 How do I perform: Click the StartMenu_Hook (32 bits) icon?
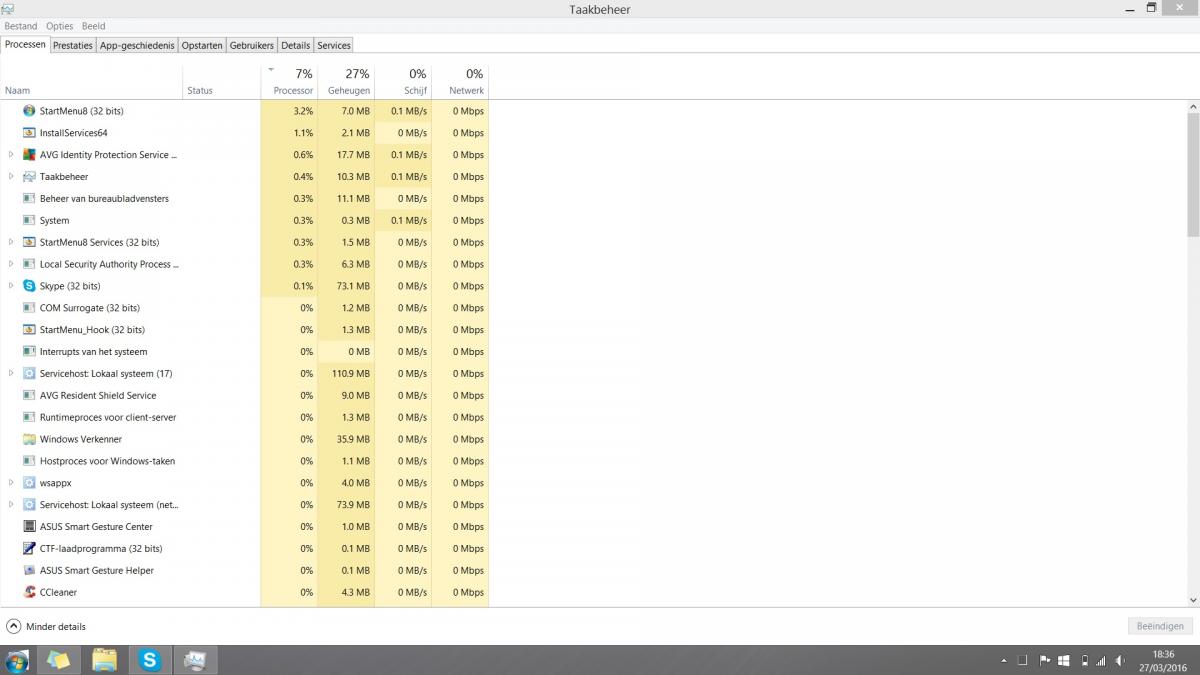click(x=29, y=330)
